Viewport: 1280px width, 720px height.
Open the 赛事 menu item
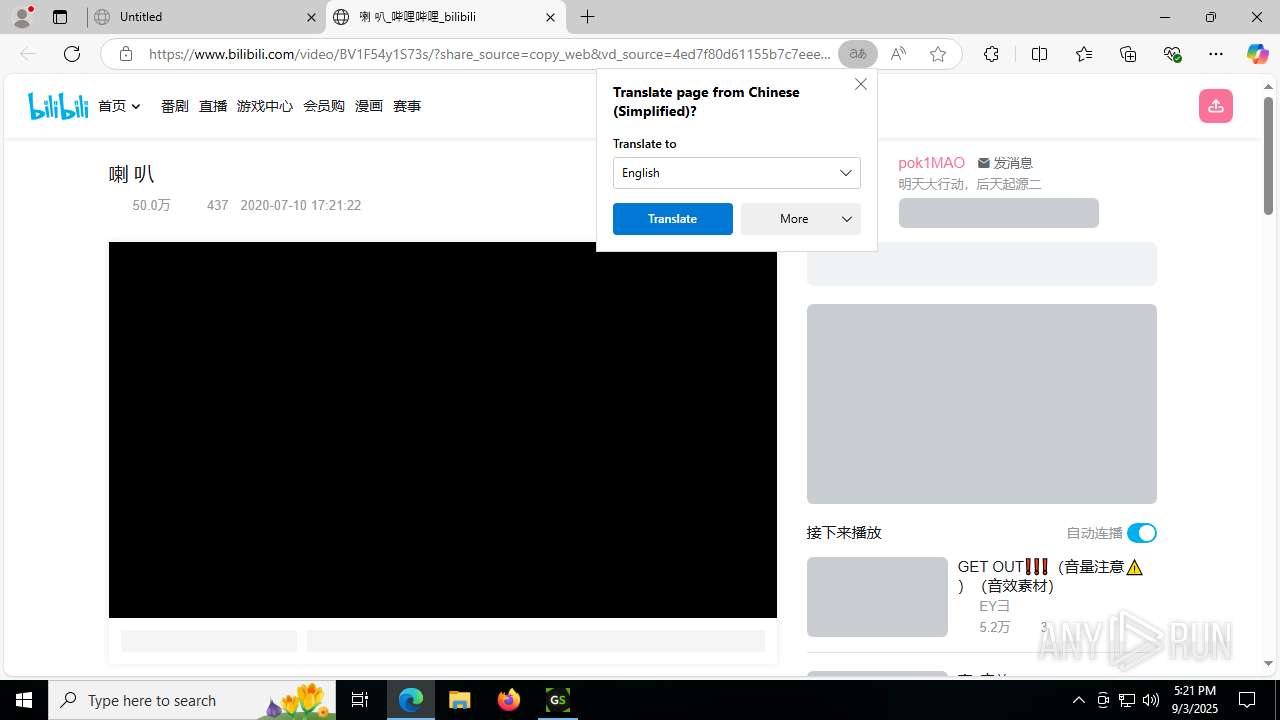407,106
